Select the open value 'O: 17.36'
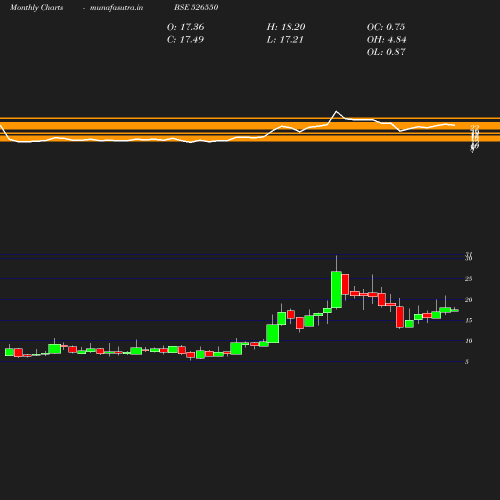This screenshot has width=500, height=500. coord(185,27)
